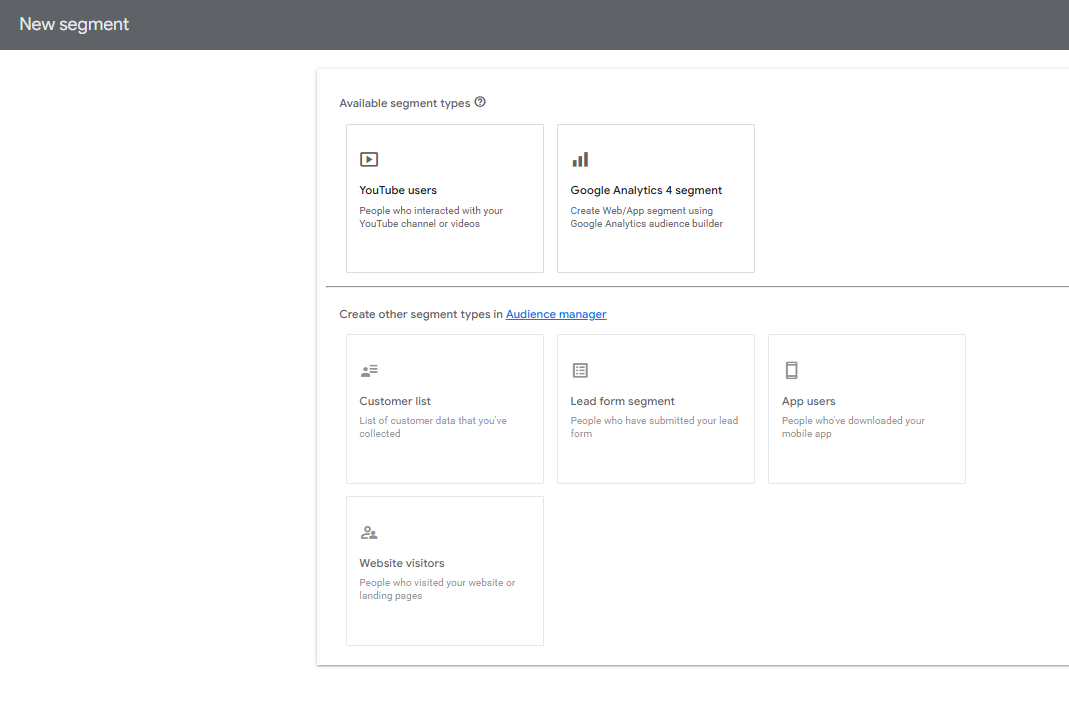Click 'People who have submitted your lead form'
The image size is (1069, 714).
pos(654,427)
